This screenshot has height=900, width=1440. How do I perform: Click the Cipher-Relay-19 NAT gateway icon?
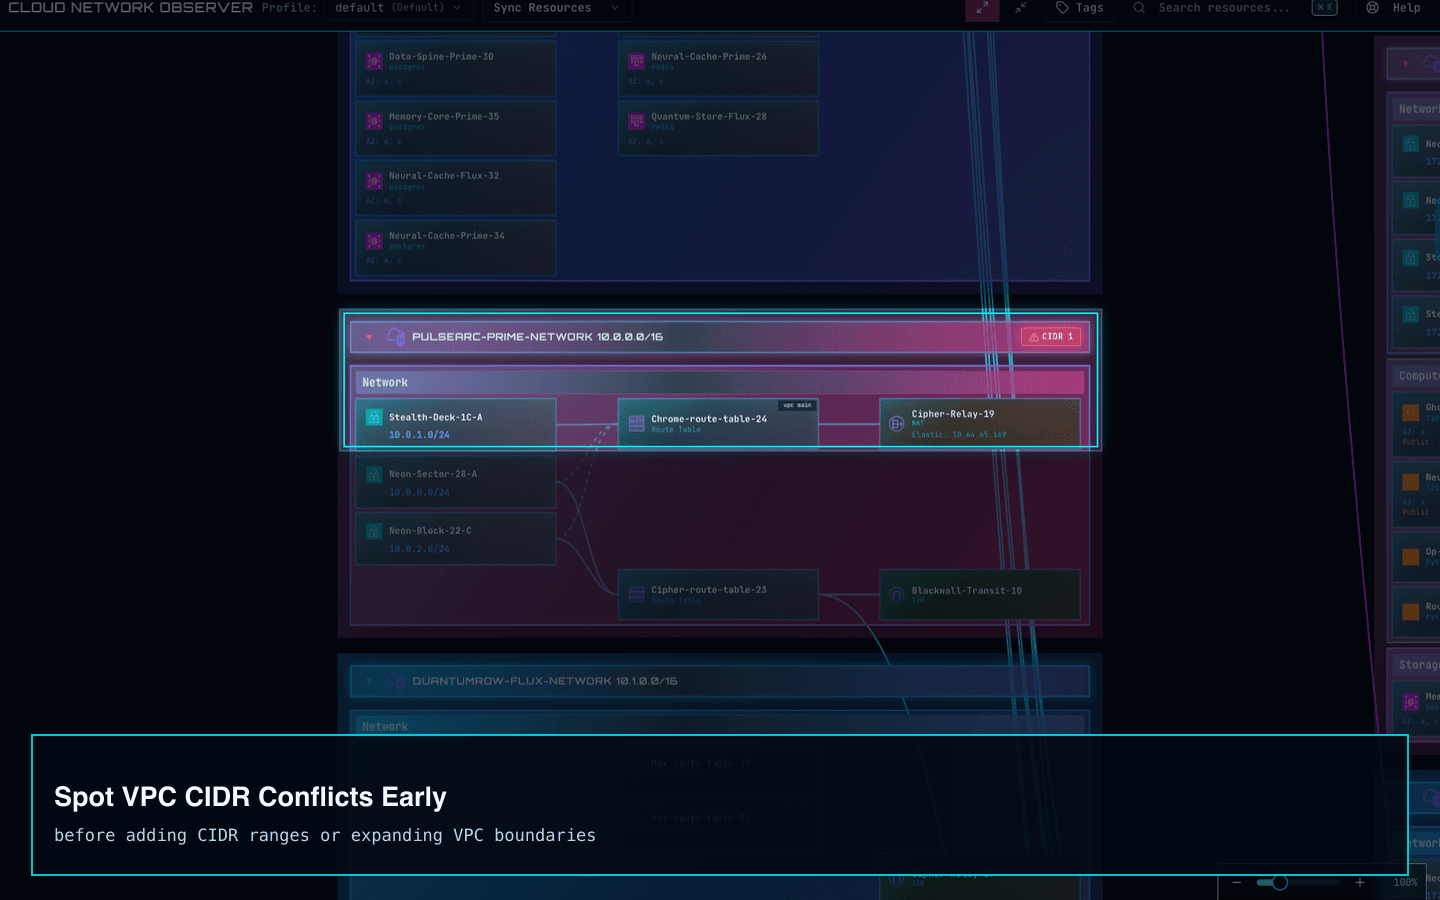(897, 424)
